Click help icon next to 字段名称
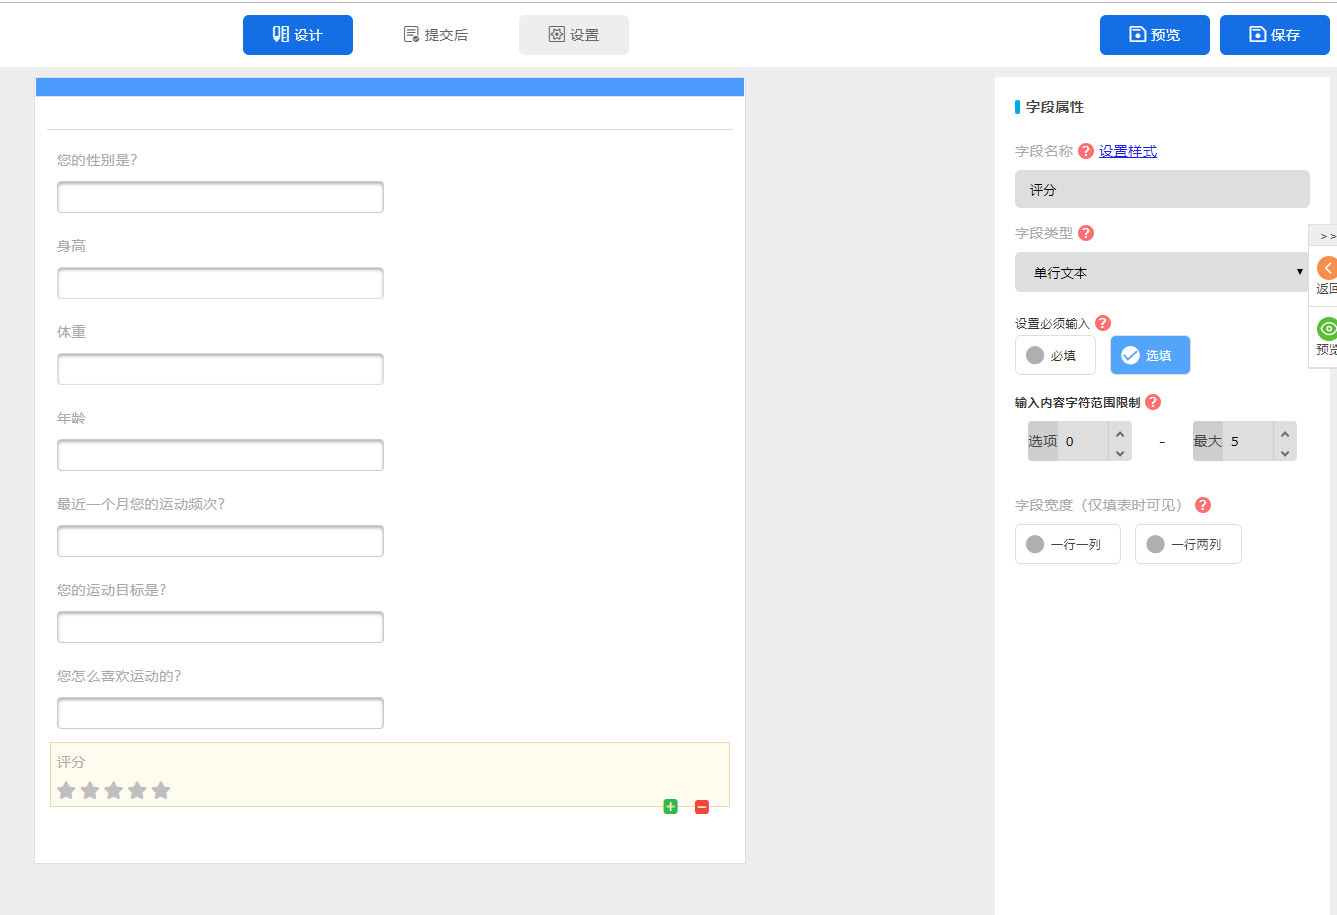 1086,151
